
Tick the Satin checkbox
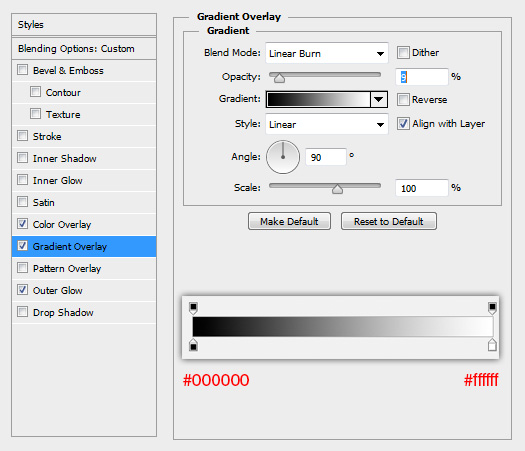(x=22, y=202)
